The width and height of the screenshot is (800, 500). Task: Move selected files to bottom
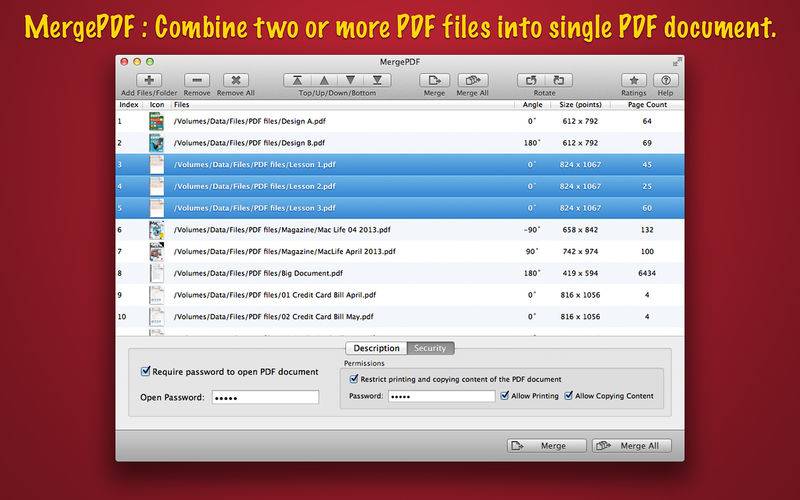(x=376, y=80)
